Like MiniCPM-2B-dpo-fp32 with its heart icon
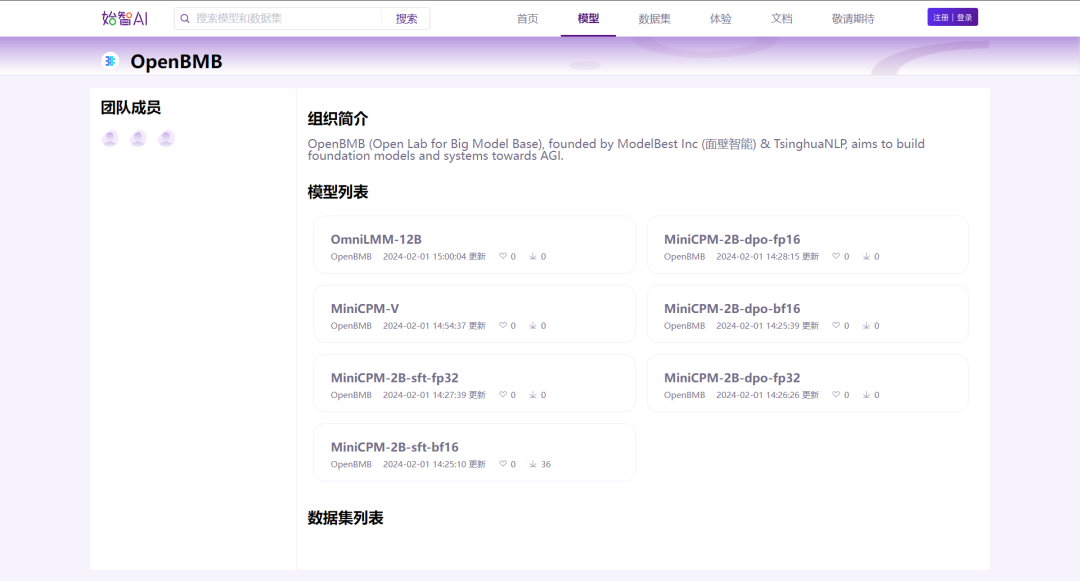Viewport: 1080px width, 581px height. (836, 394)
